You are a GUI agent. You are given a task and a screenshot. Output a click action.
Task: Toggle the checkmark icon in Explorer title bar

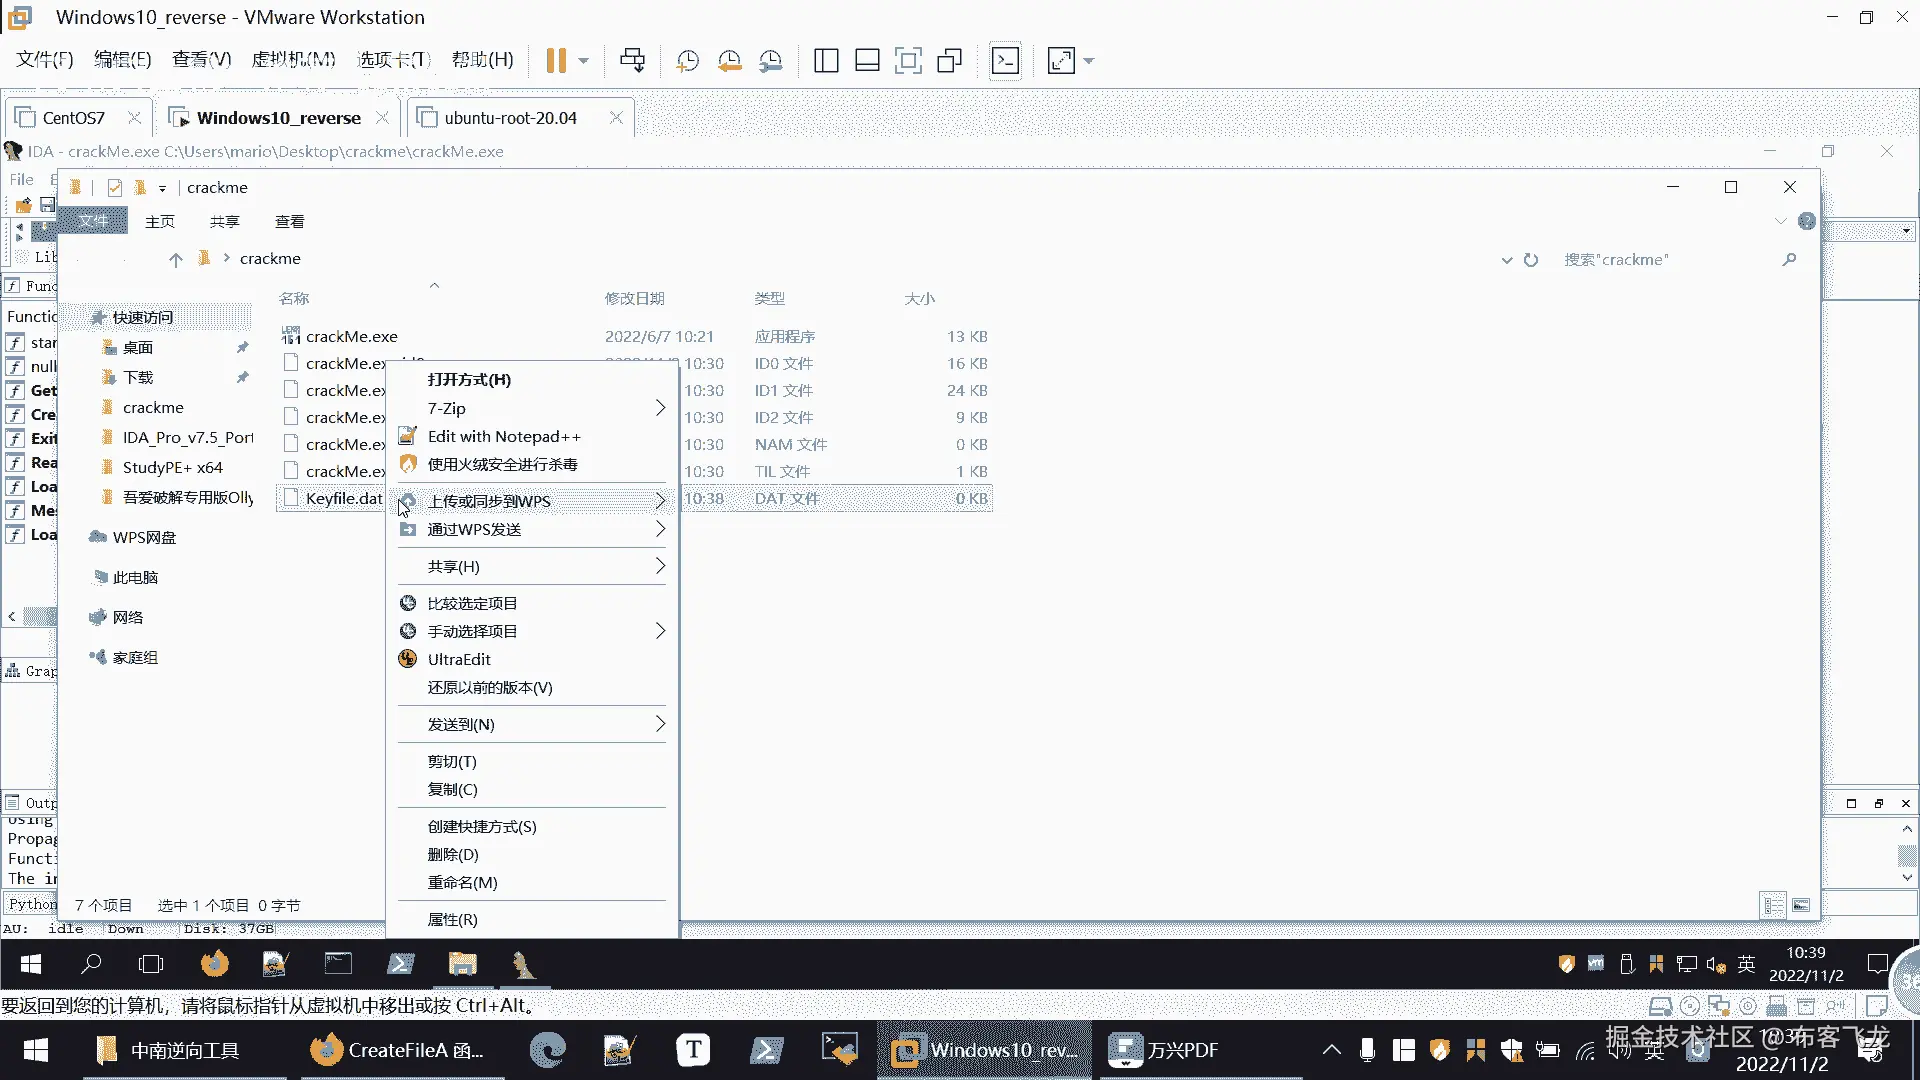(114, 188)
